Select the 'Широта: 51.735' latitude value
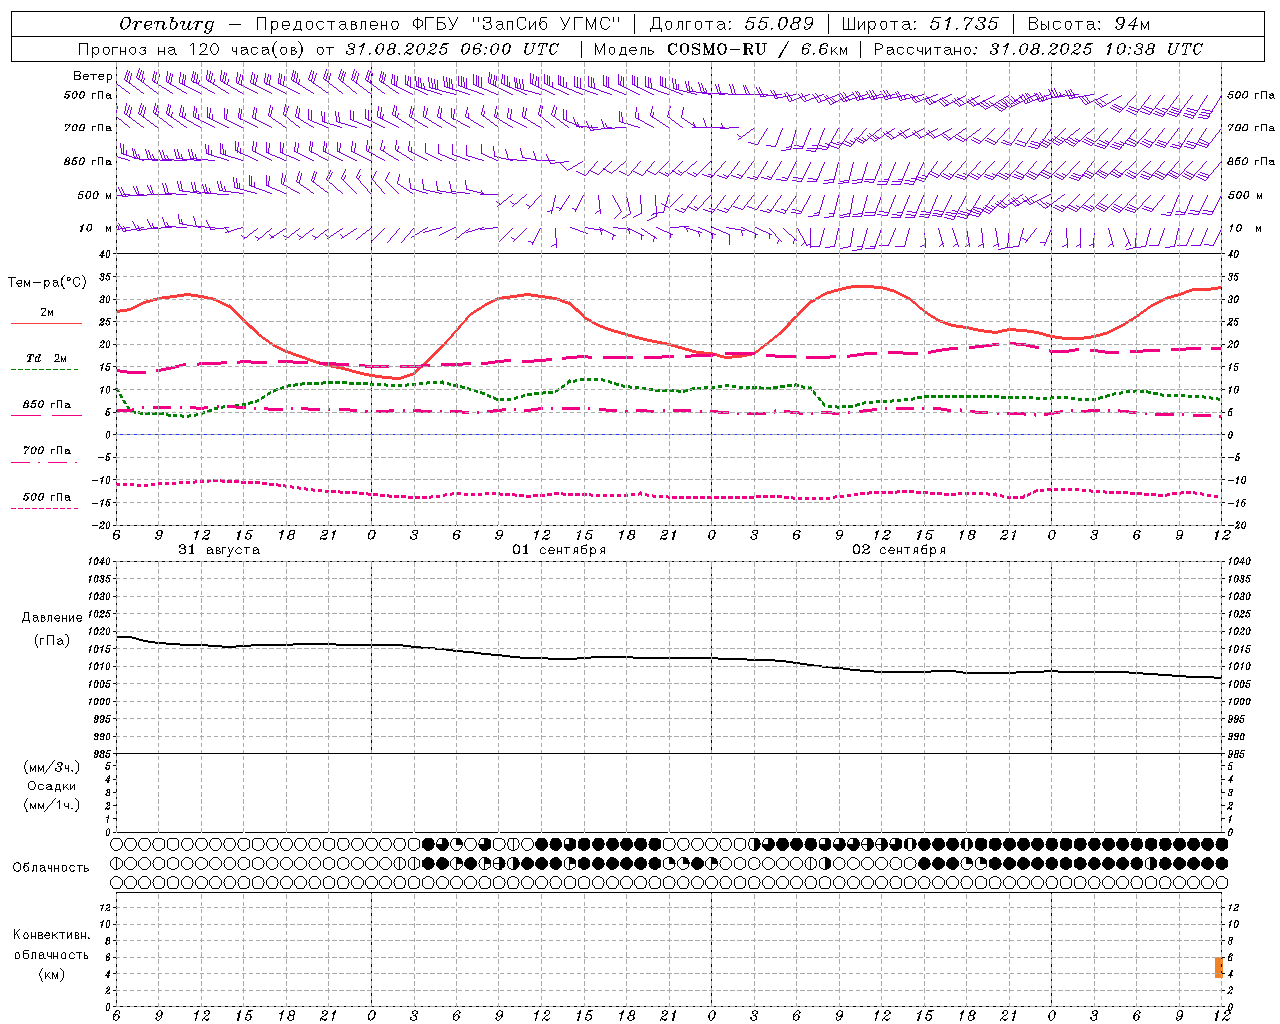This screenshot has height=1024, width=1280. 920,24
